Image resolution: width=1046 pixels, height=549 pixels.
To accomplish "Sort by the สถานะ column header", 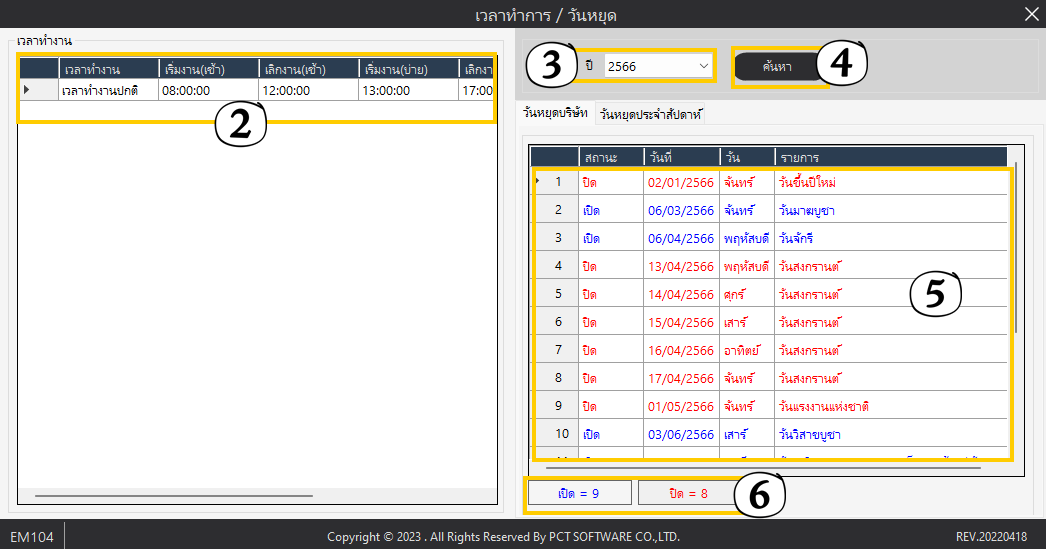I will click(x=610, y=157).
